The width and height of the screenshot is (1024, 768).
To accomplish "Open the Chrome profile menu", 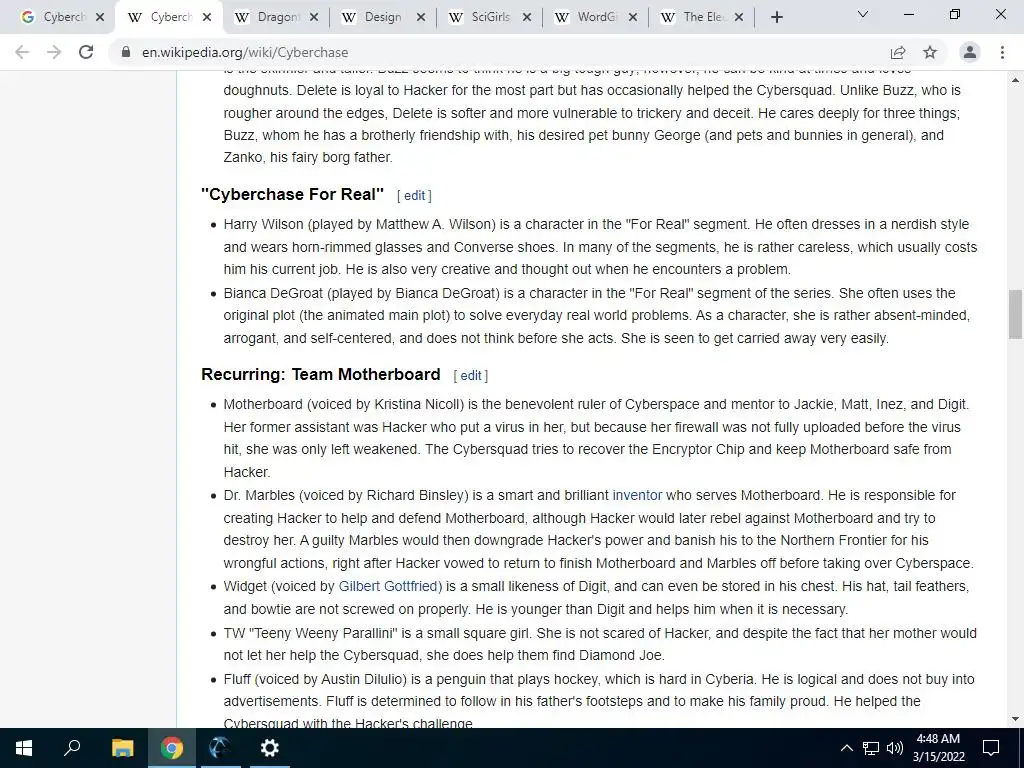I will pyautogui.click(x=970, y=52).
